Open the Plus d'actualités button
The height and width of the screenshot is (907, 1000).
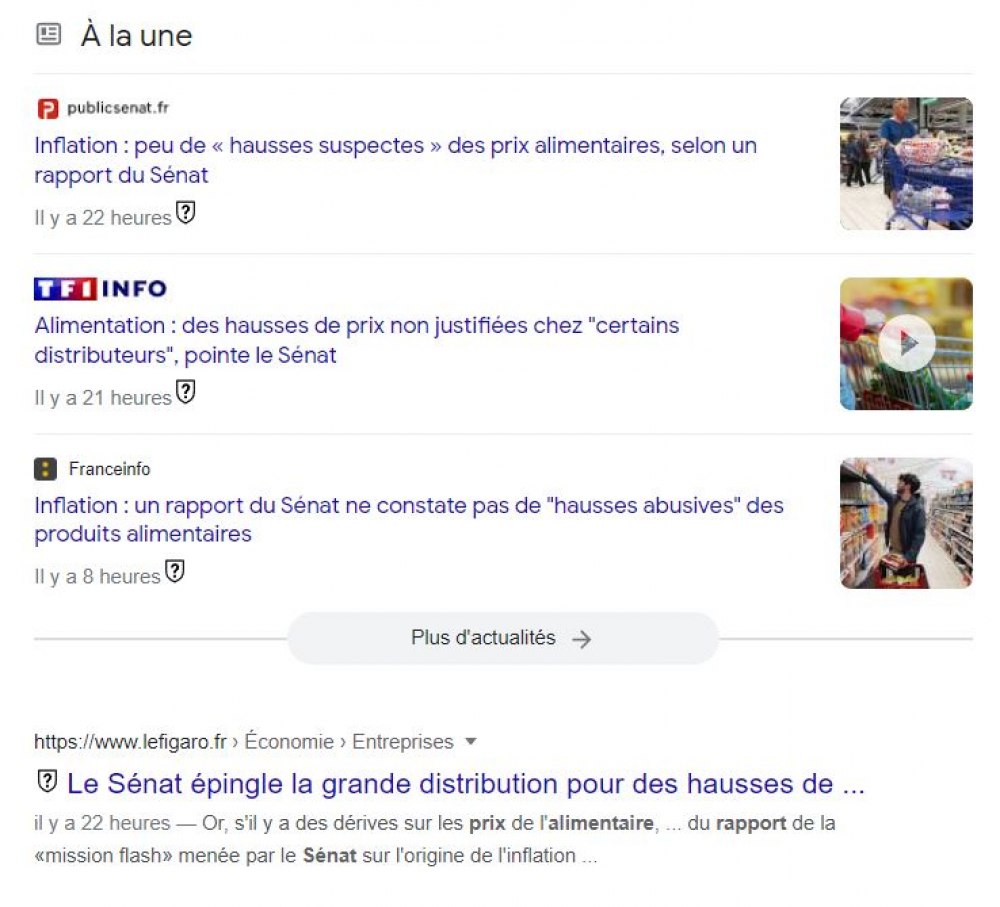(503, 638)
